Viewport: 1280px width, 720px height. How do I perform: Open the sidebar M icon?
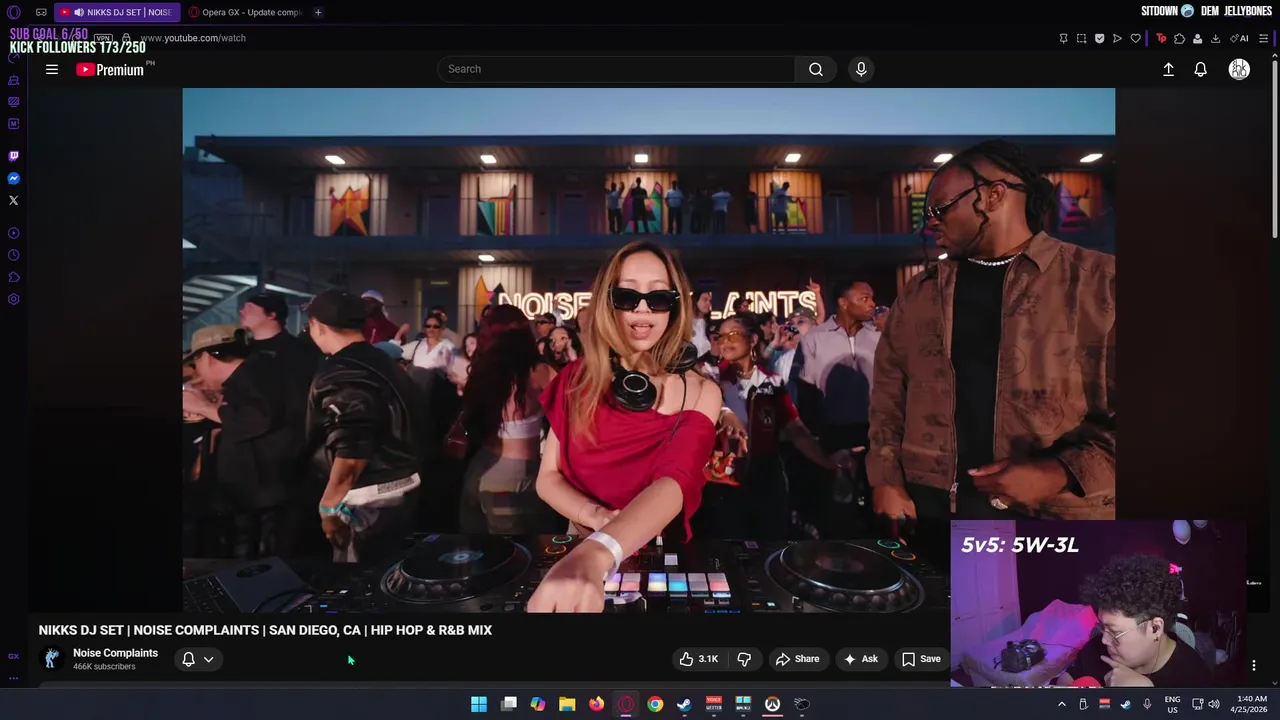pos(14,124)
